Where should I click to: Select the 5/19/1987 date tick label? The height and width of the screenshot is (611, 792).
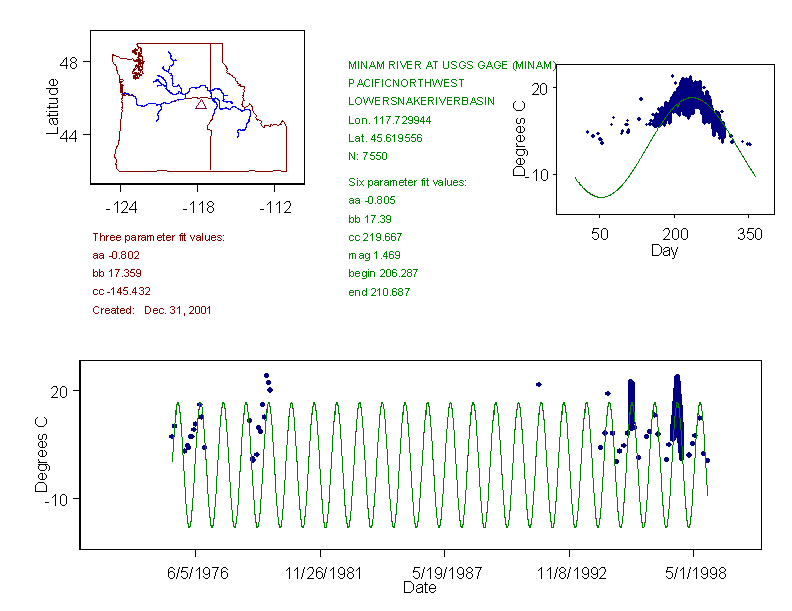[446, 574]
